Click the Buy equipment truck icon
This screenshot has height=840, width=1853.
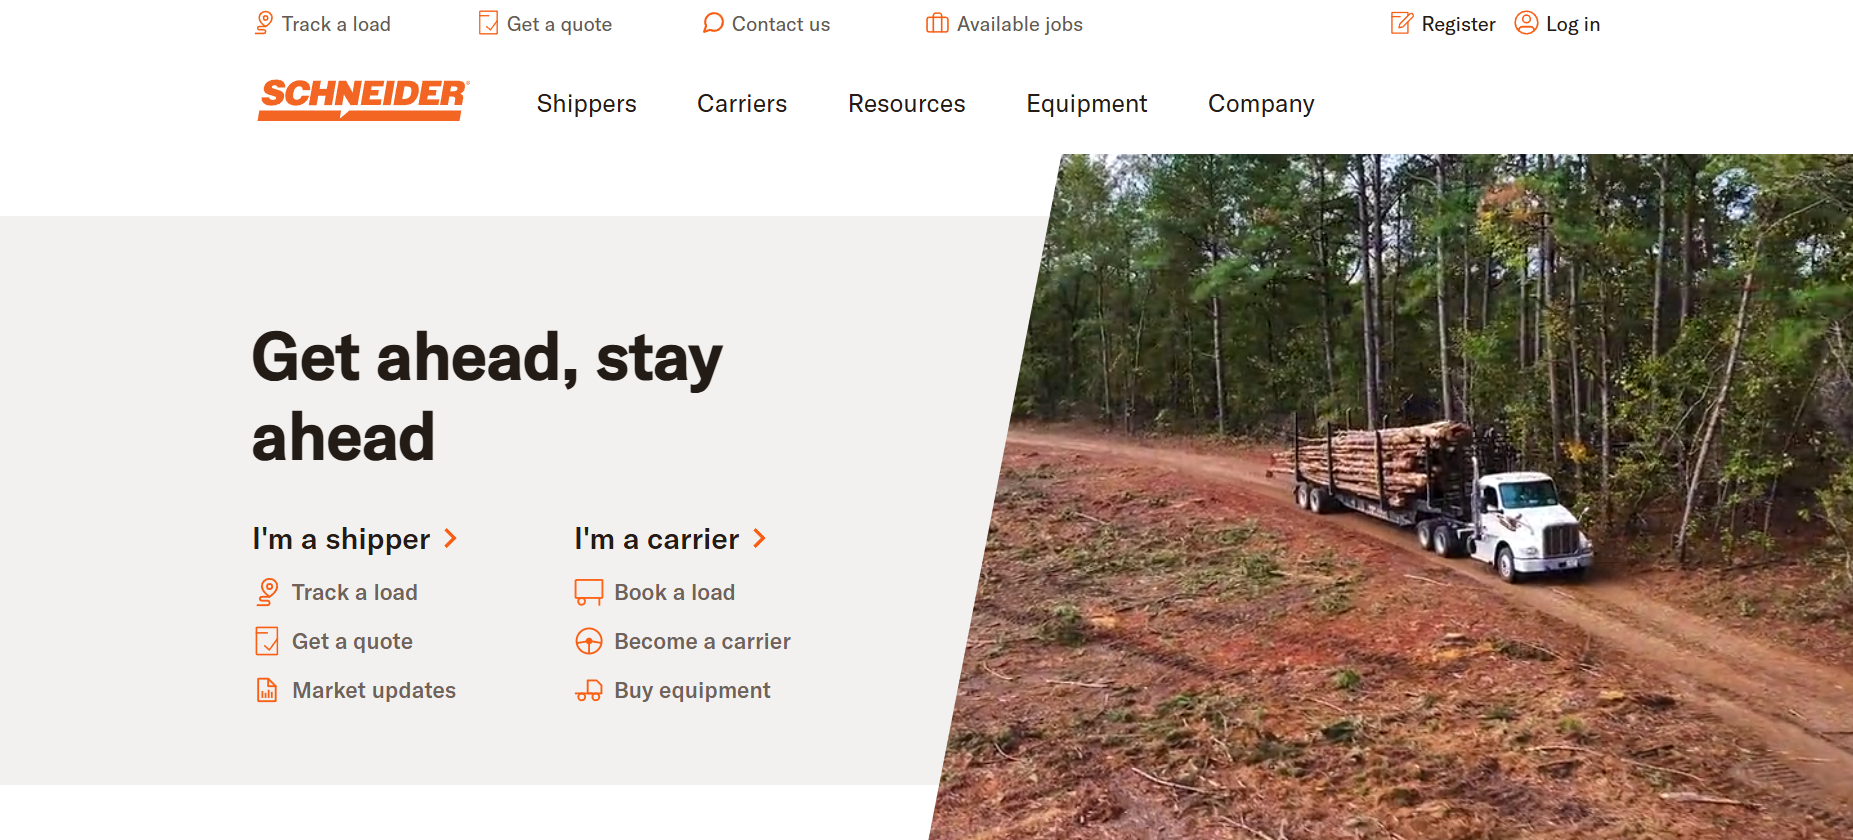(x=589, y=690)
